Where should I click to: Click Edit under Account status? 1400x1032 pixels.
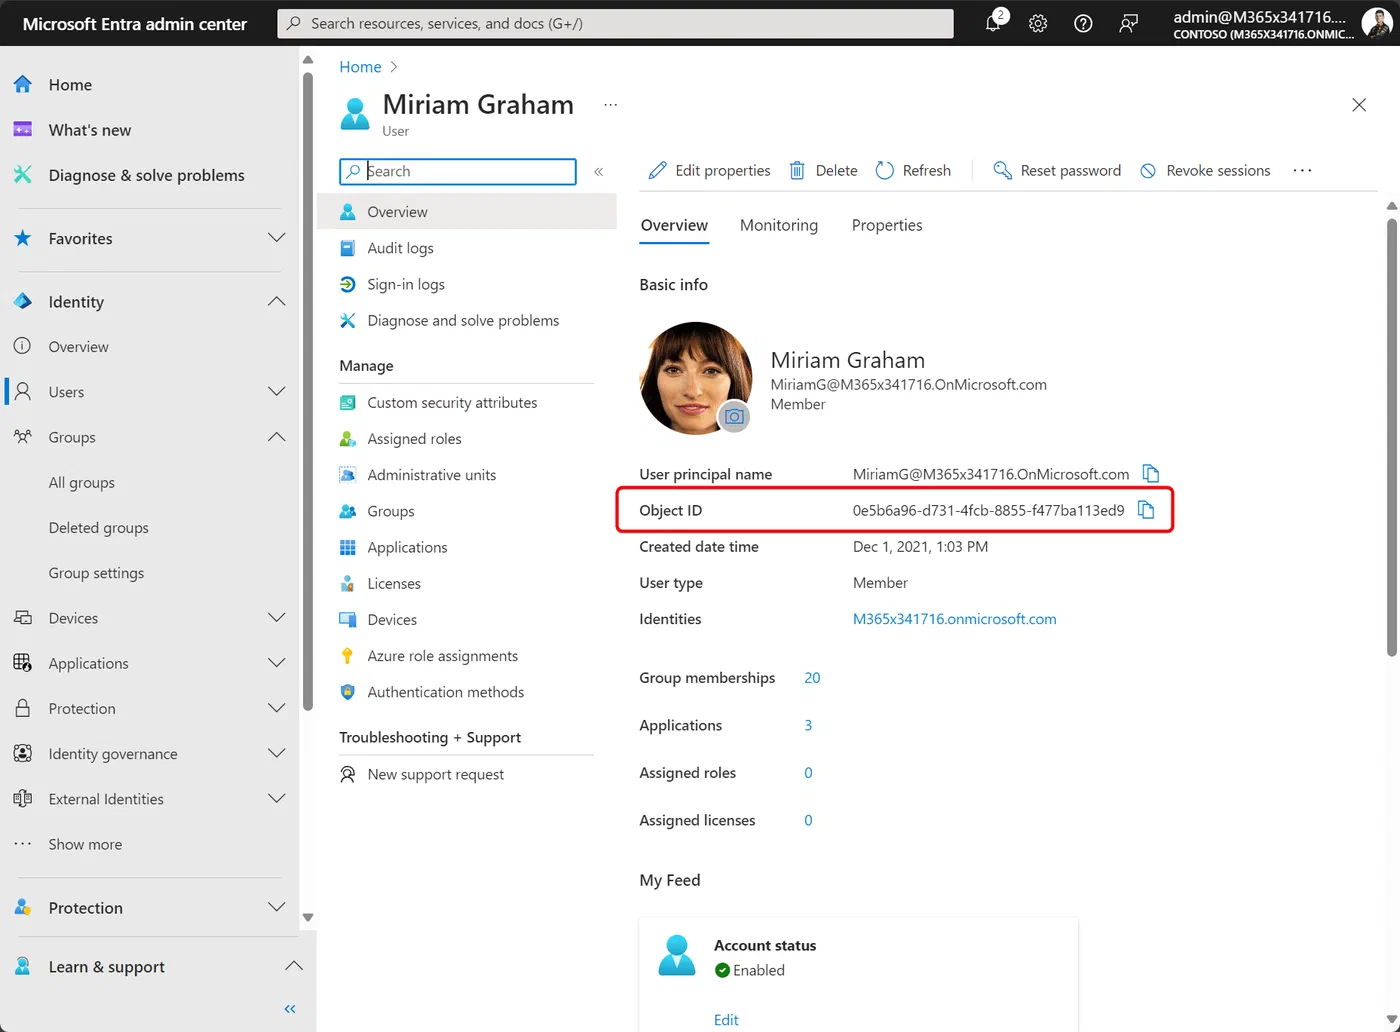pyautogui.click(x=726, y=1020)
